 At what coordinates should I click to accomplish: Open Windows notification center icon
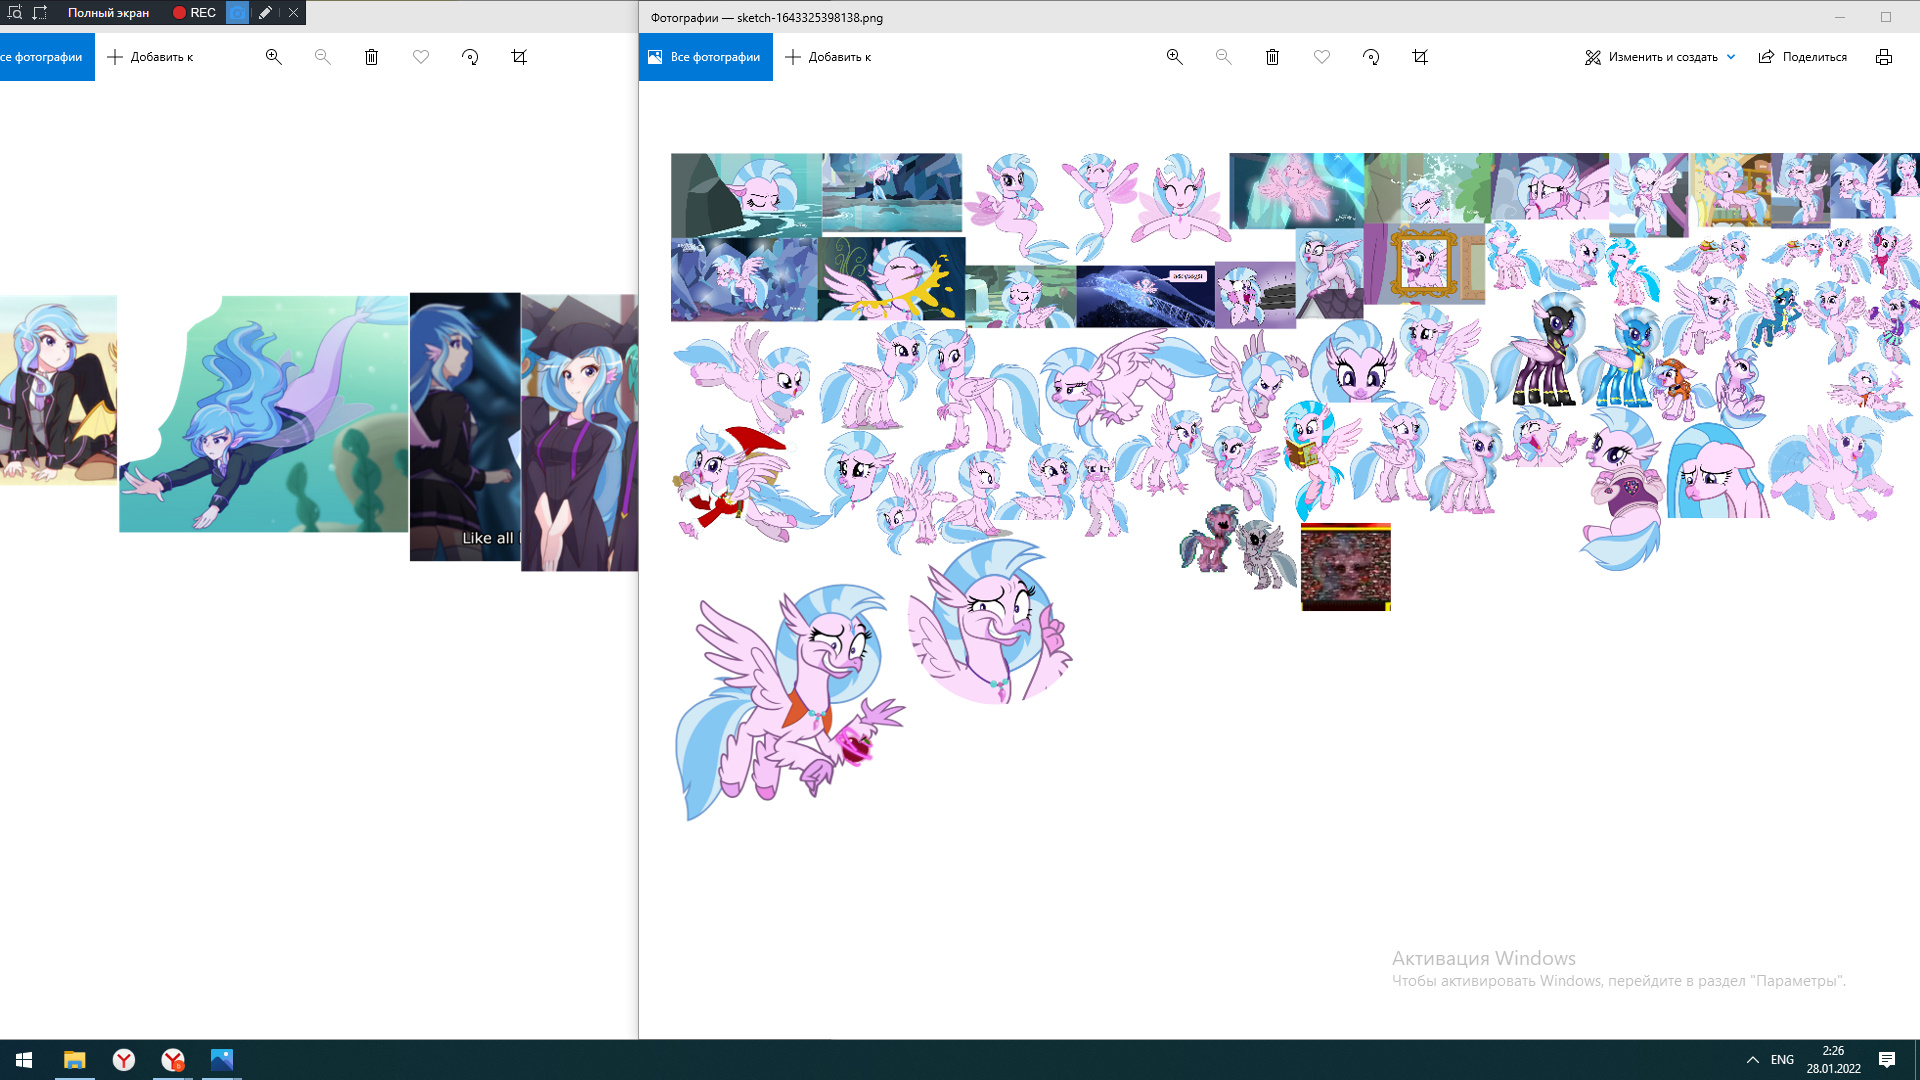point(1887,1060)
